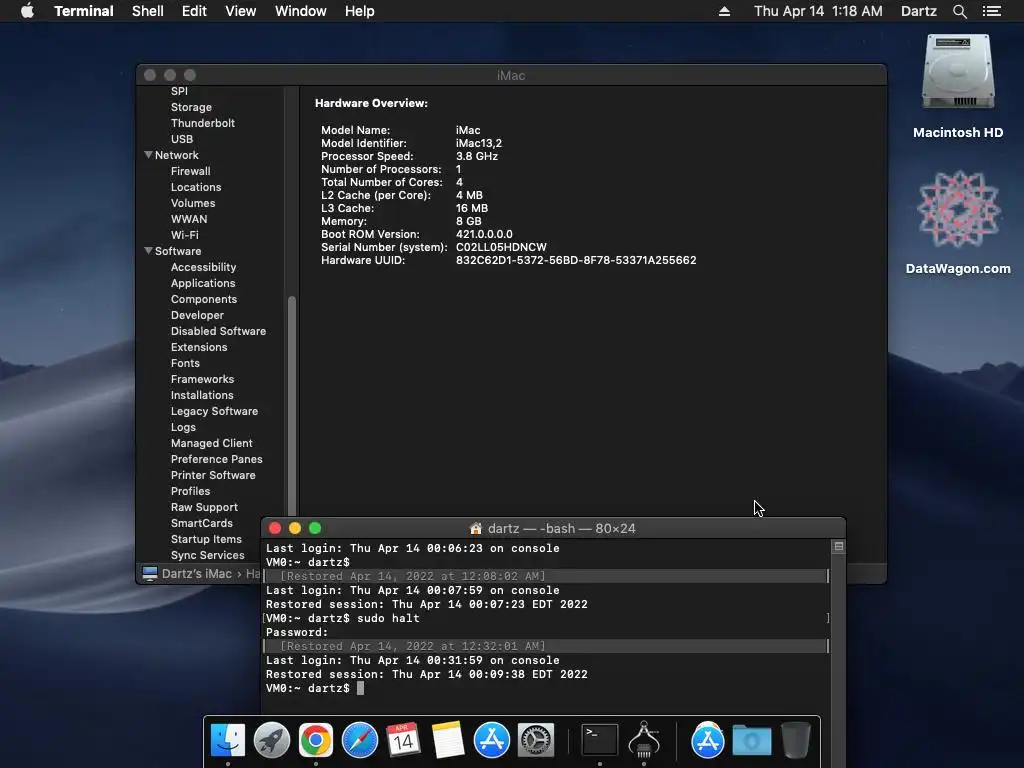Image resolution: width=1024 pixels, height=768 pixels.
Task: Select Frameworks in the sidebar
Action: click(x=202, y=379)
